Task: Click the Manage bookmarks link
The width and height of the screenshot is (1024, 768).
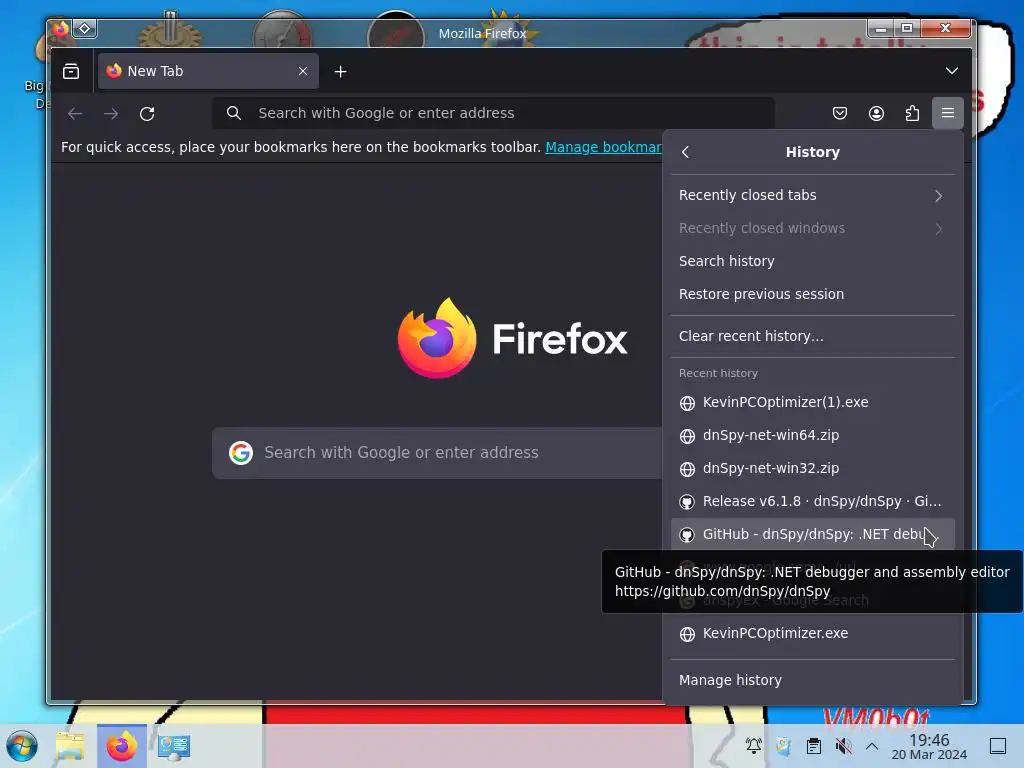Action: click(x=603, y=147)
